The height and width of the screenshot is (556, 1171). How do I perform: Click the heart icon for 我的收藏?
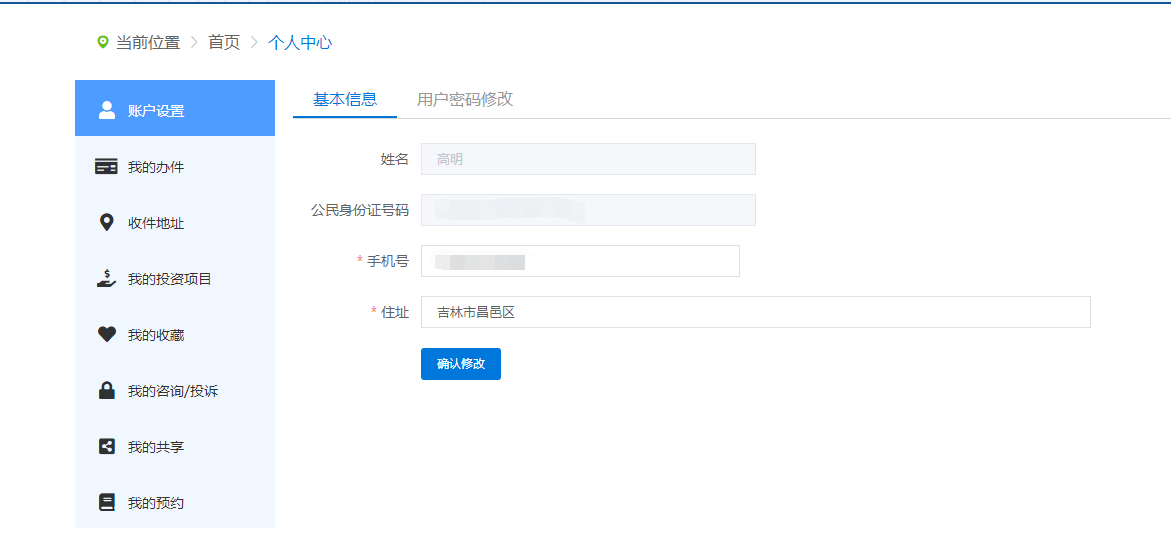pyautogui.click(x=107, y=335)
